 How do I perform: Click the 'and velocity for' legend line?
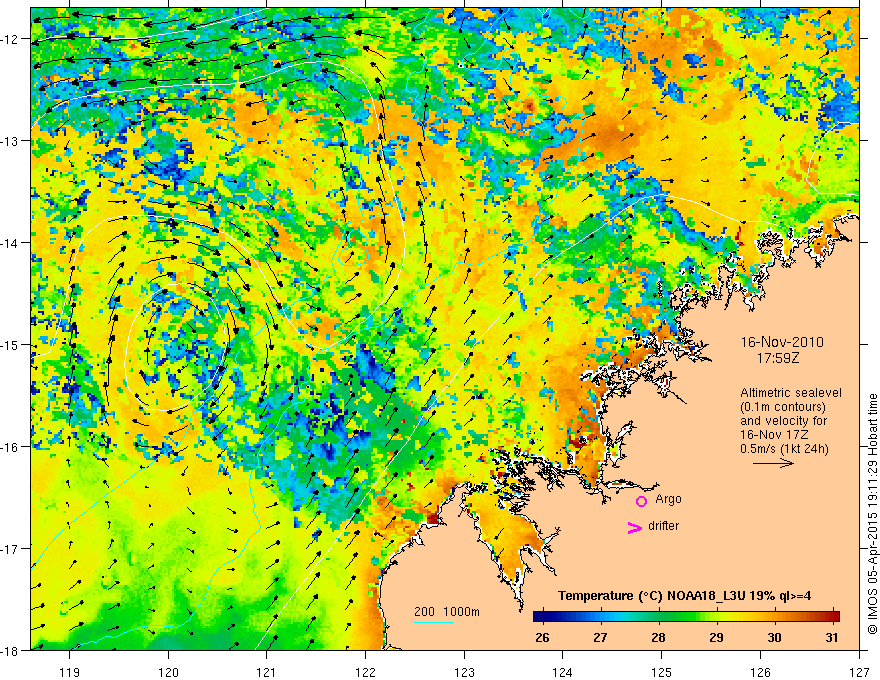[x=783, y=421]
